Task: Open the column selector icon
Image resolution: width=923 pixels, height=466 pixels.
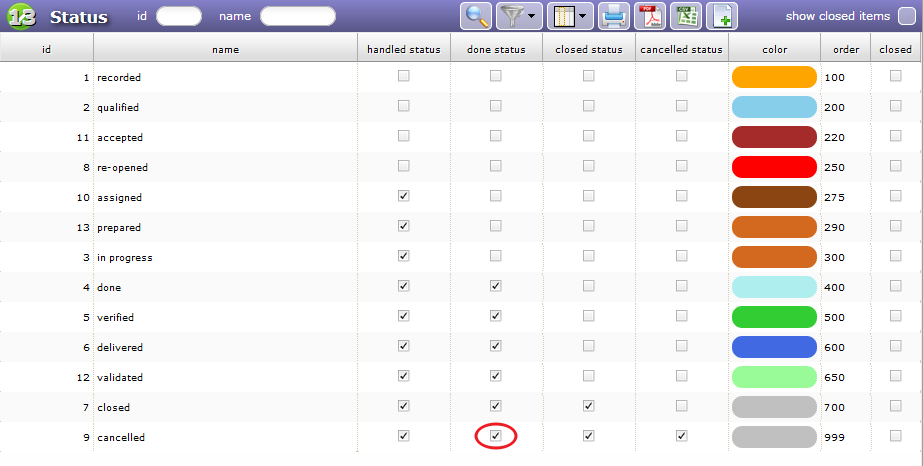Action: pyautogui.click(x=564, y=16)
